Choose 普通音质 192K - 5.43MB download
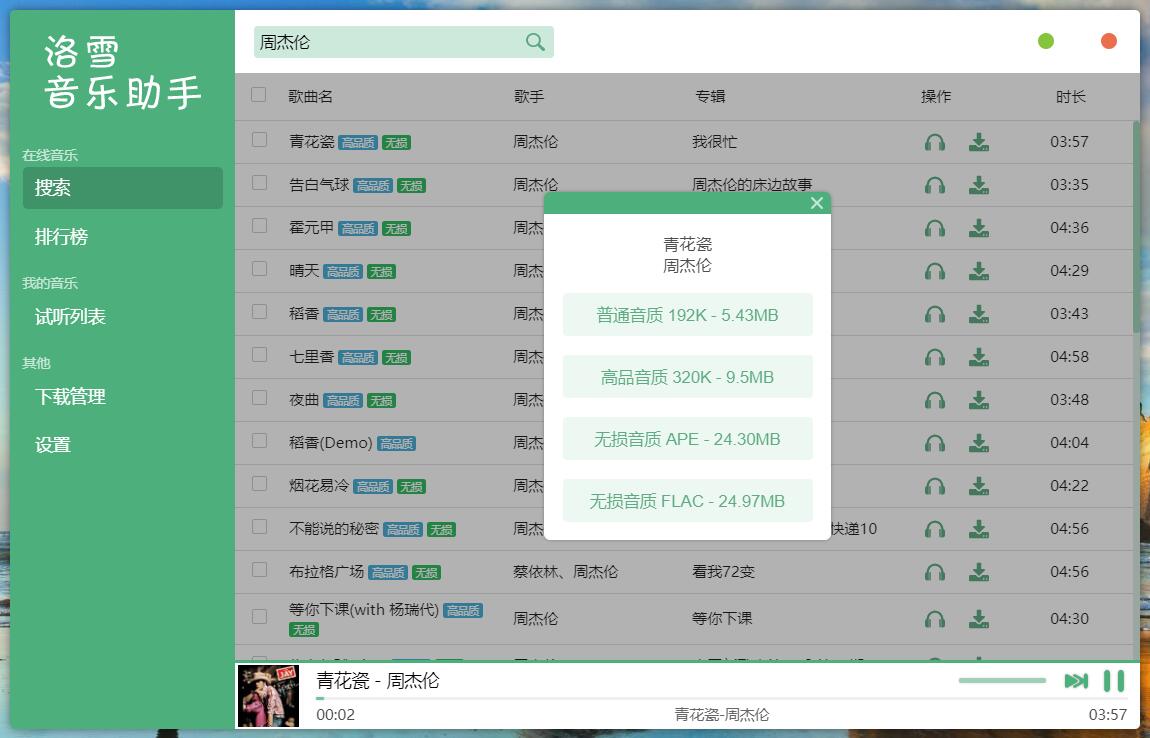 pyautogui.click(x=687, y=315)
